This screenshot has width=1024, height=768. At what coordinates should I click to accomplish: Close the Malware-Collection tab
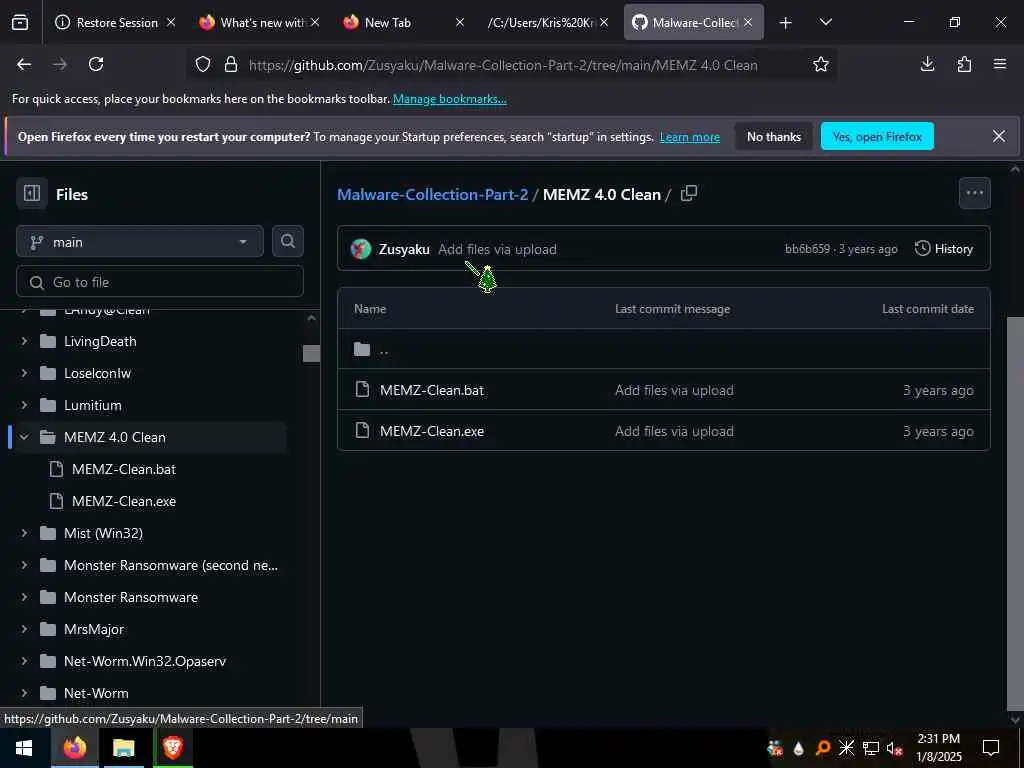748,23
